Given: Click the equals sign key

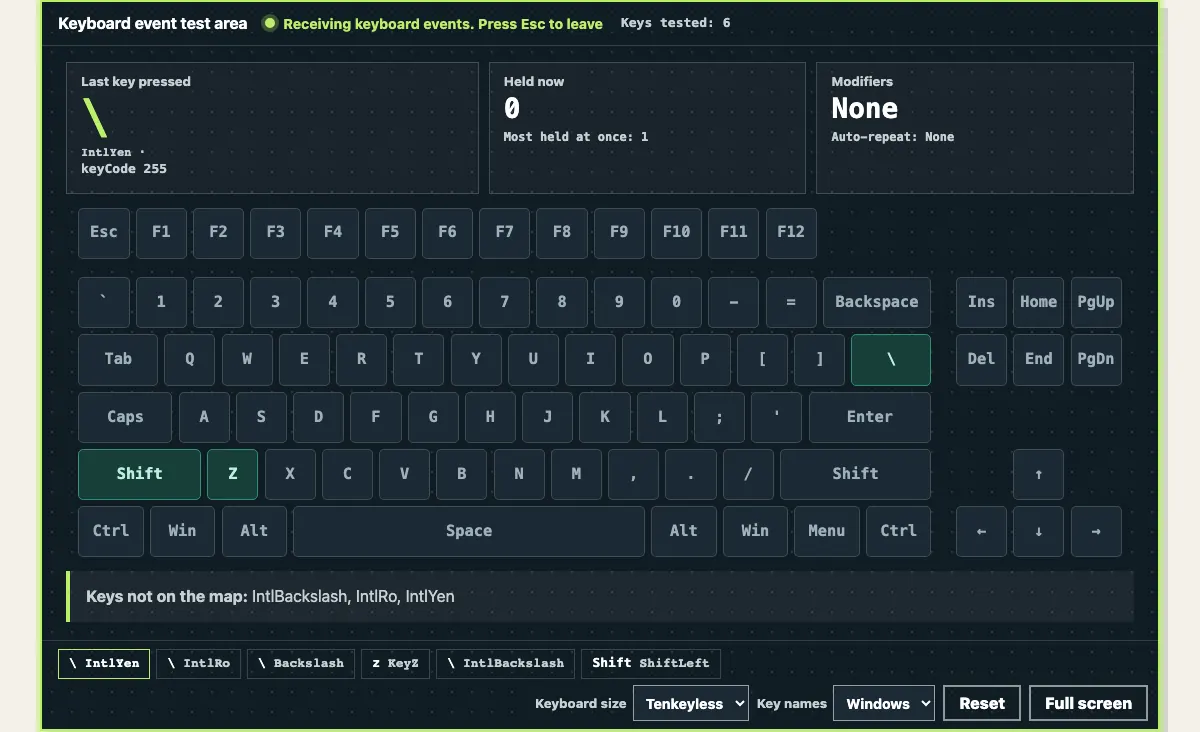Looking at the screenshot, I should pos(791,302).
